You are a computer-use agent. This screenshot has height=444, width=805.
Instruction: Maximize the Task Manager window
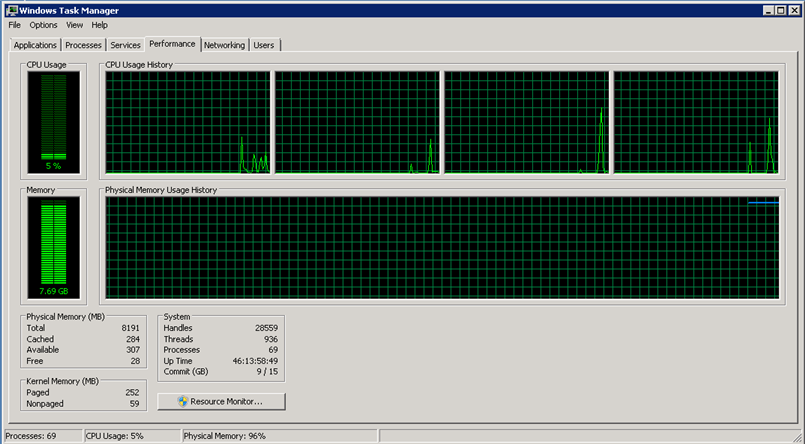tap(780, 10)
